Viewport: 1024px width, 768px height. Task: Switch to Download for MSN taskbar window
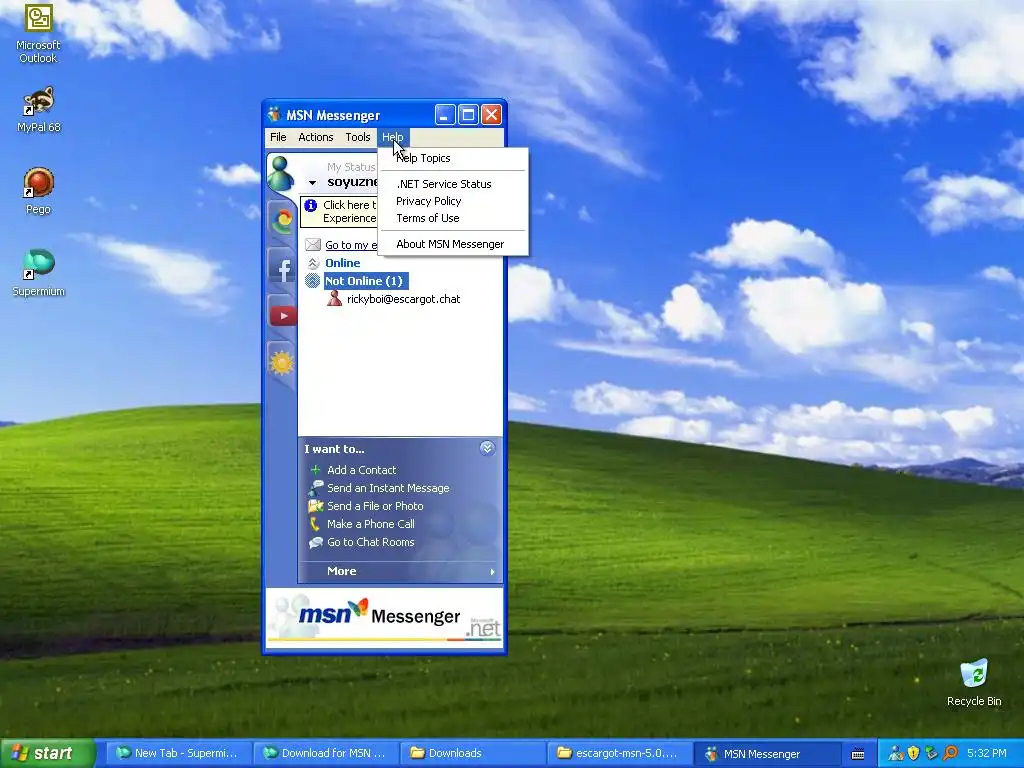tap(325, 754)
